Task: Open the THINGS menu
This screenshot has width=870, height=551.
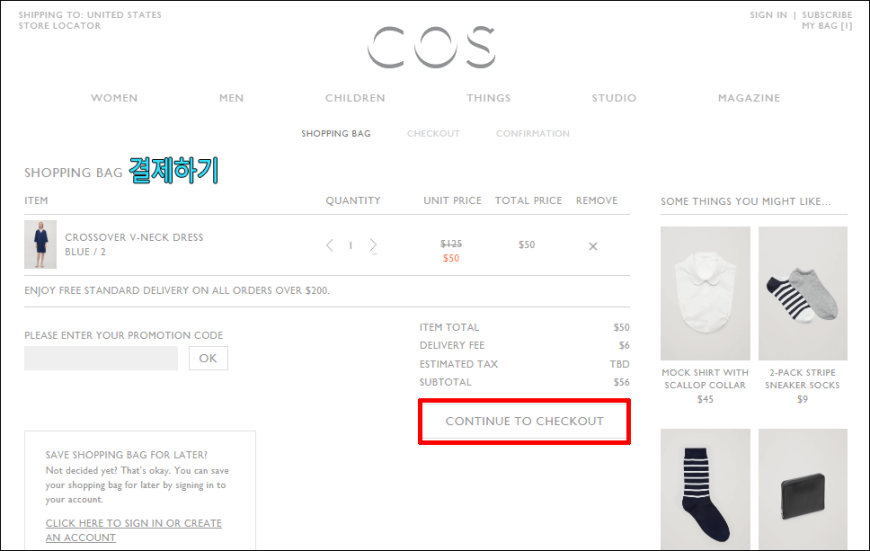Action: (x=488, y=98)
